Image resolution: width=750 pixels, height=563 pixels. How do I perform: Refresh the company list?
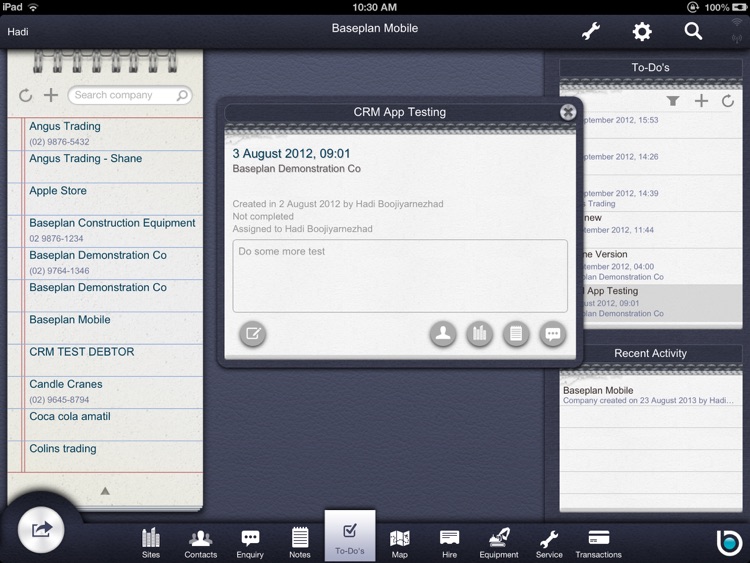(25, 95)
